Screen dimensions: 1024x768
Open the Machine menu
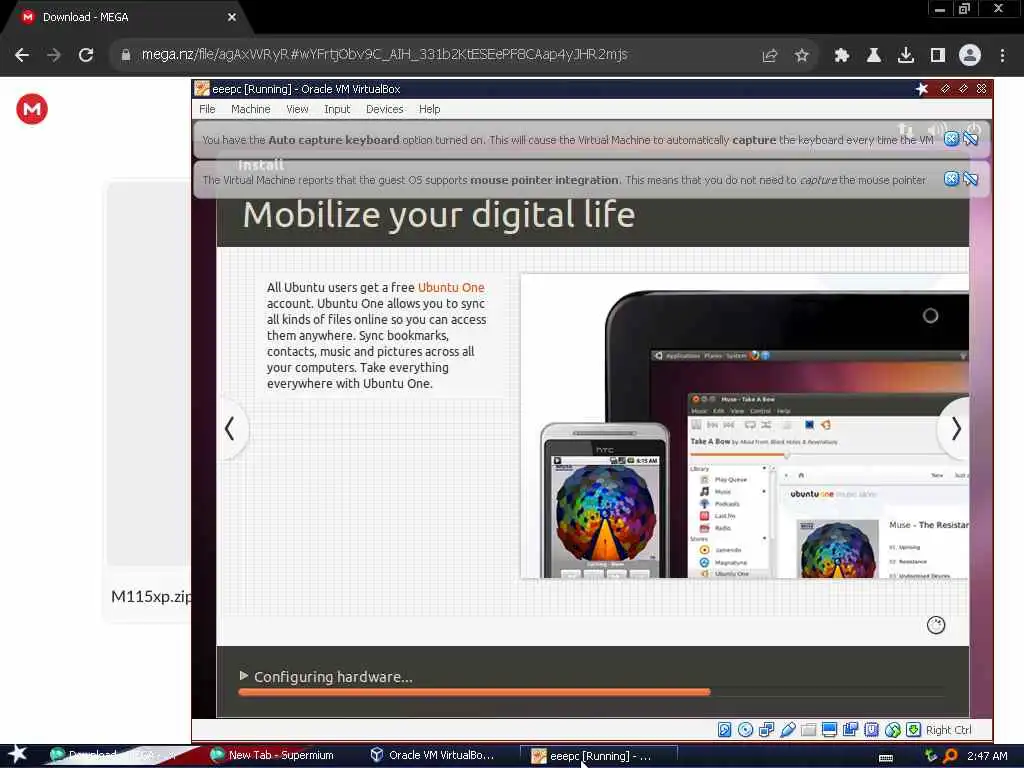[251, 109]
